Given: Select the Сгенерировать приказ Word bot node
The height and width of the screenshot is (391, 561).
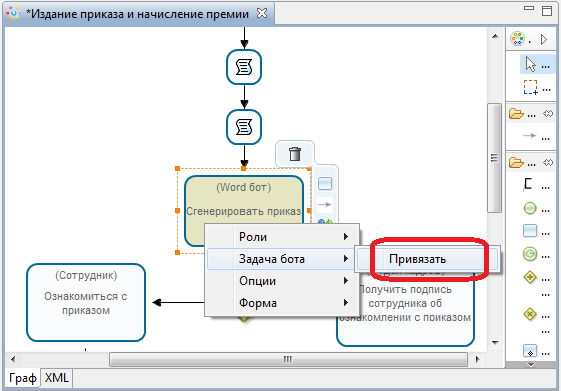Looking at the screenshot, I should coord(244,211).
